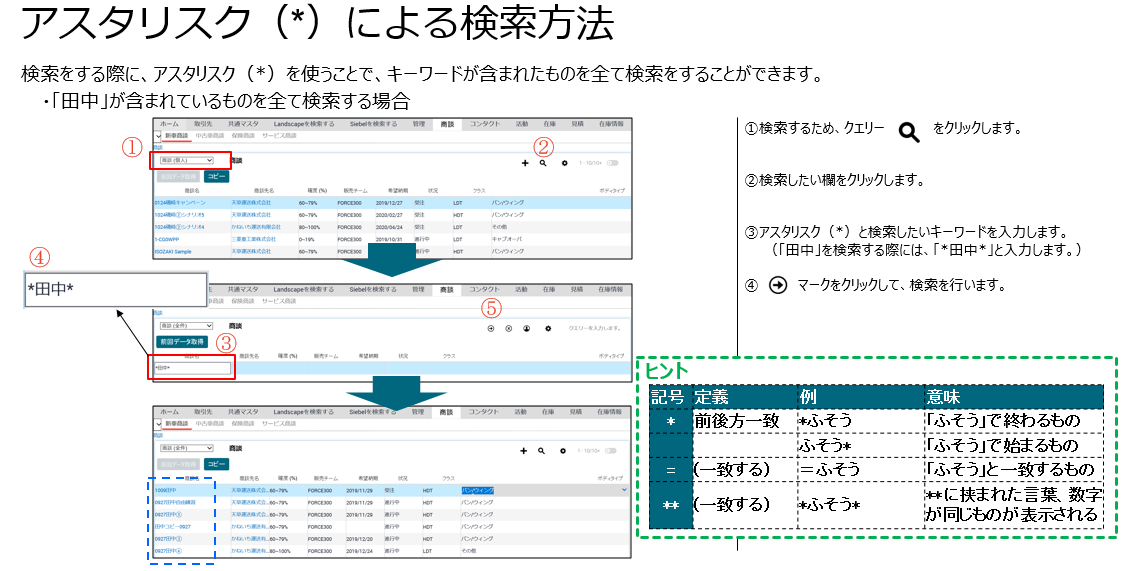The height and width of the screenshot is (571, 1128).
Task: Click the circled X cancel-query icon in middle screenshot
Action: 508,328
